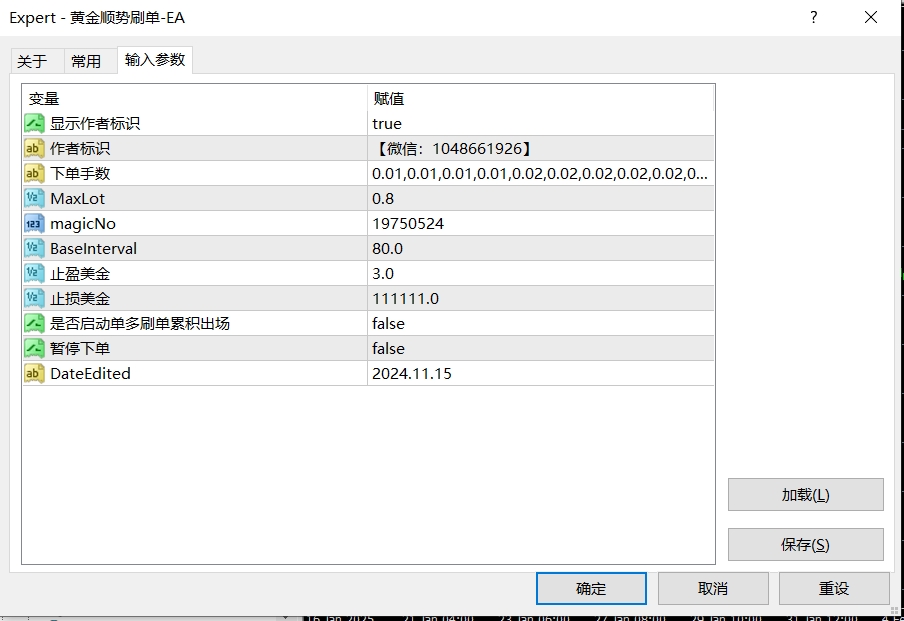Open the 常用 tab
The image size is (904, 621).
click(86, 61)
